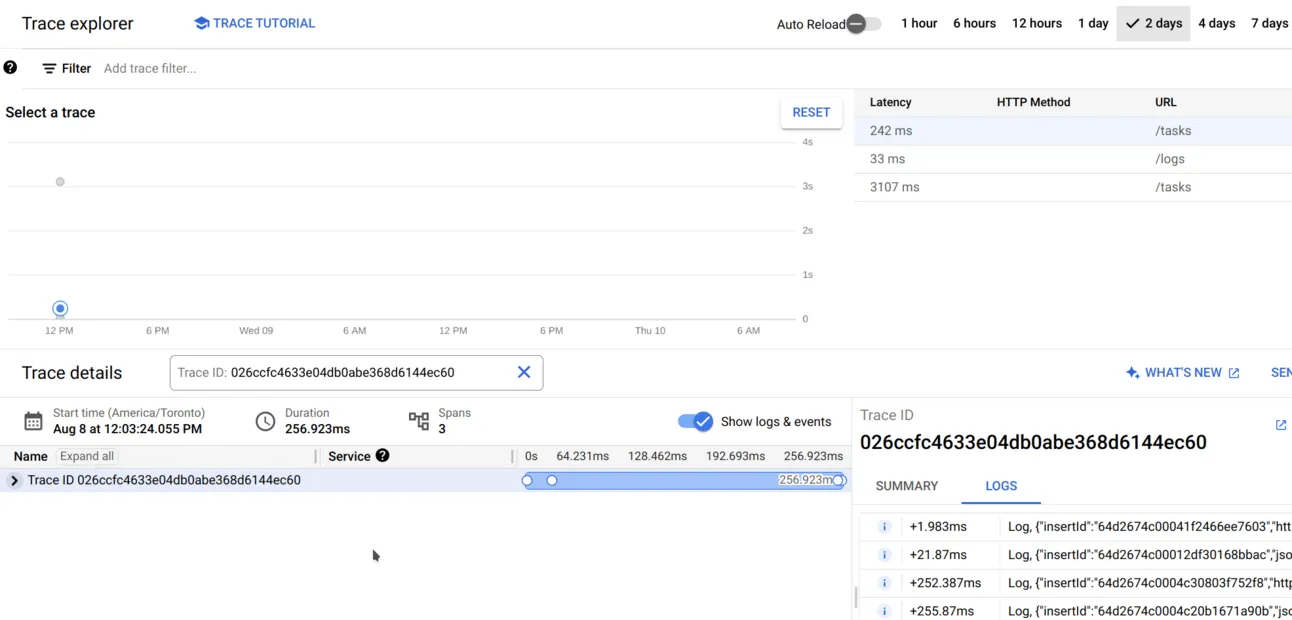Screen dimensions: 1292x620
Task: Click info icon for +252.387ms log
Action: (x=884, y=582)
